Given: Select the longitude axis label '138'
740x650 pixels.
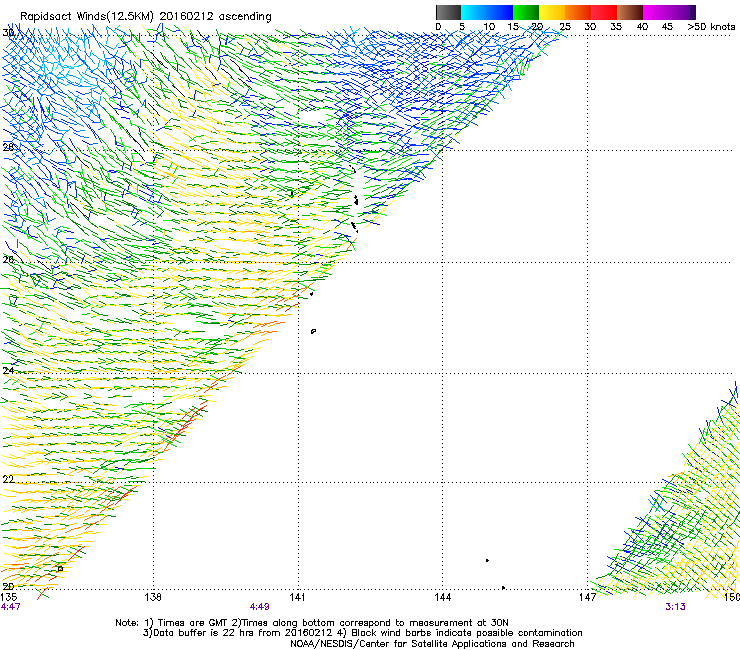Looking at the screenshot, I should coord(153,597).
